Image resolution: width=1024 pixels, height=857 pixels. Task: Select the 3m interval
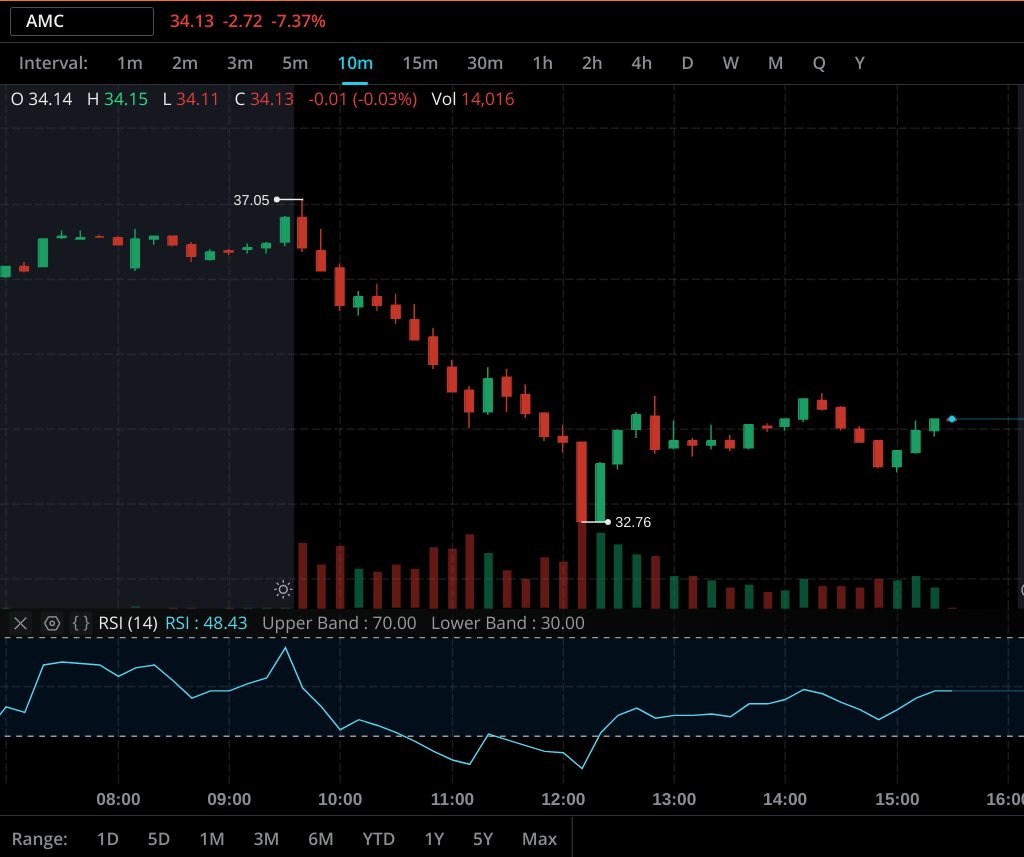[x=240, y=63]
